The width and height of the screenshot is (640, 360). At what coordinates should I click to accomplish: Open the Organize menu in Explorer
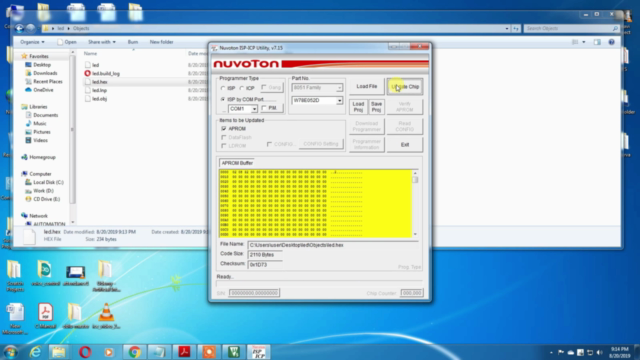tap(32, 42)
